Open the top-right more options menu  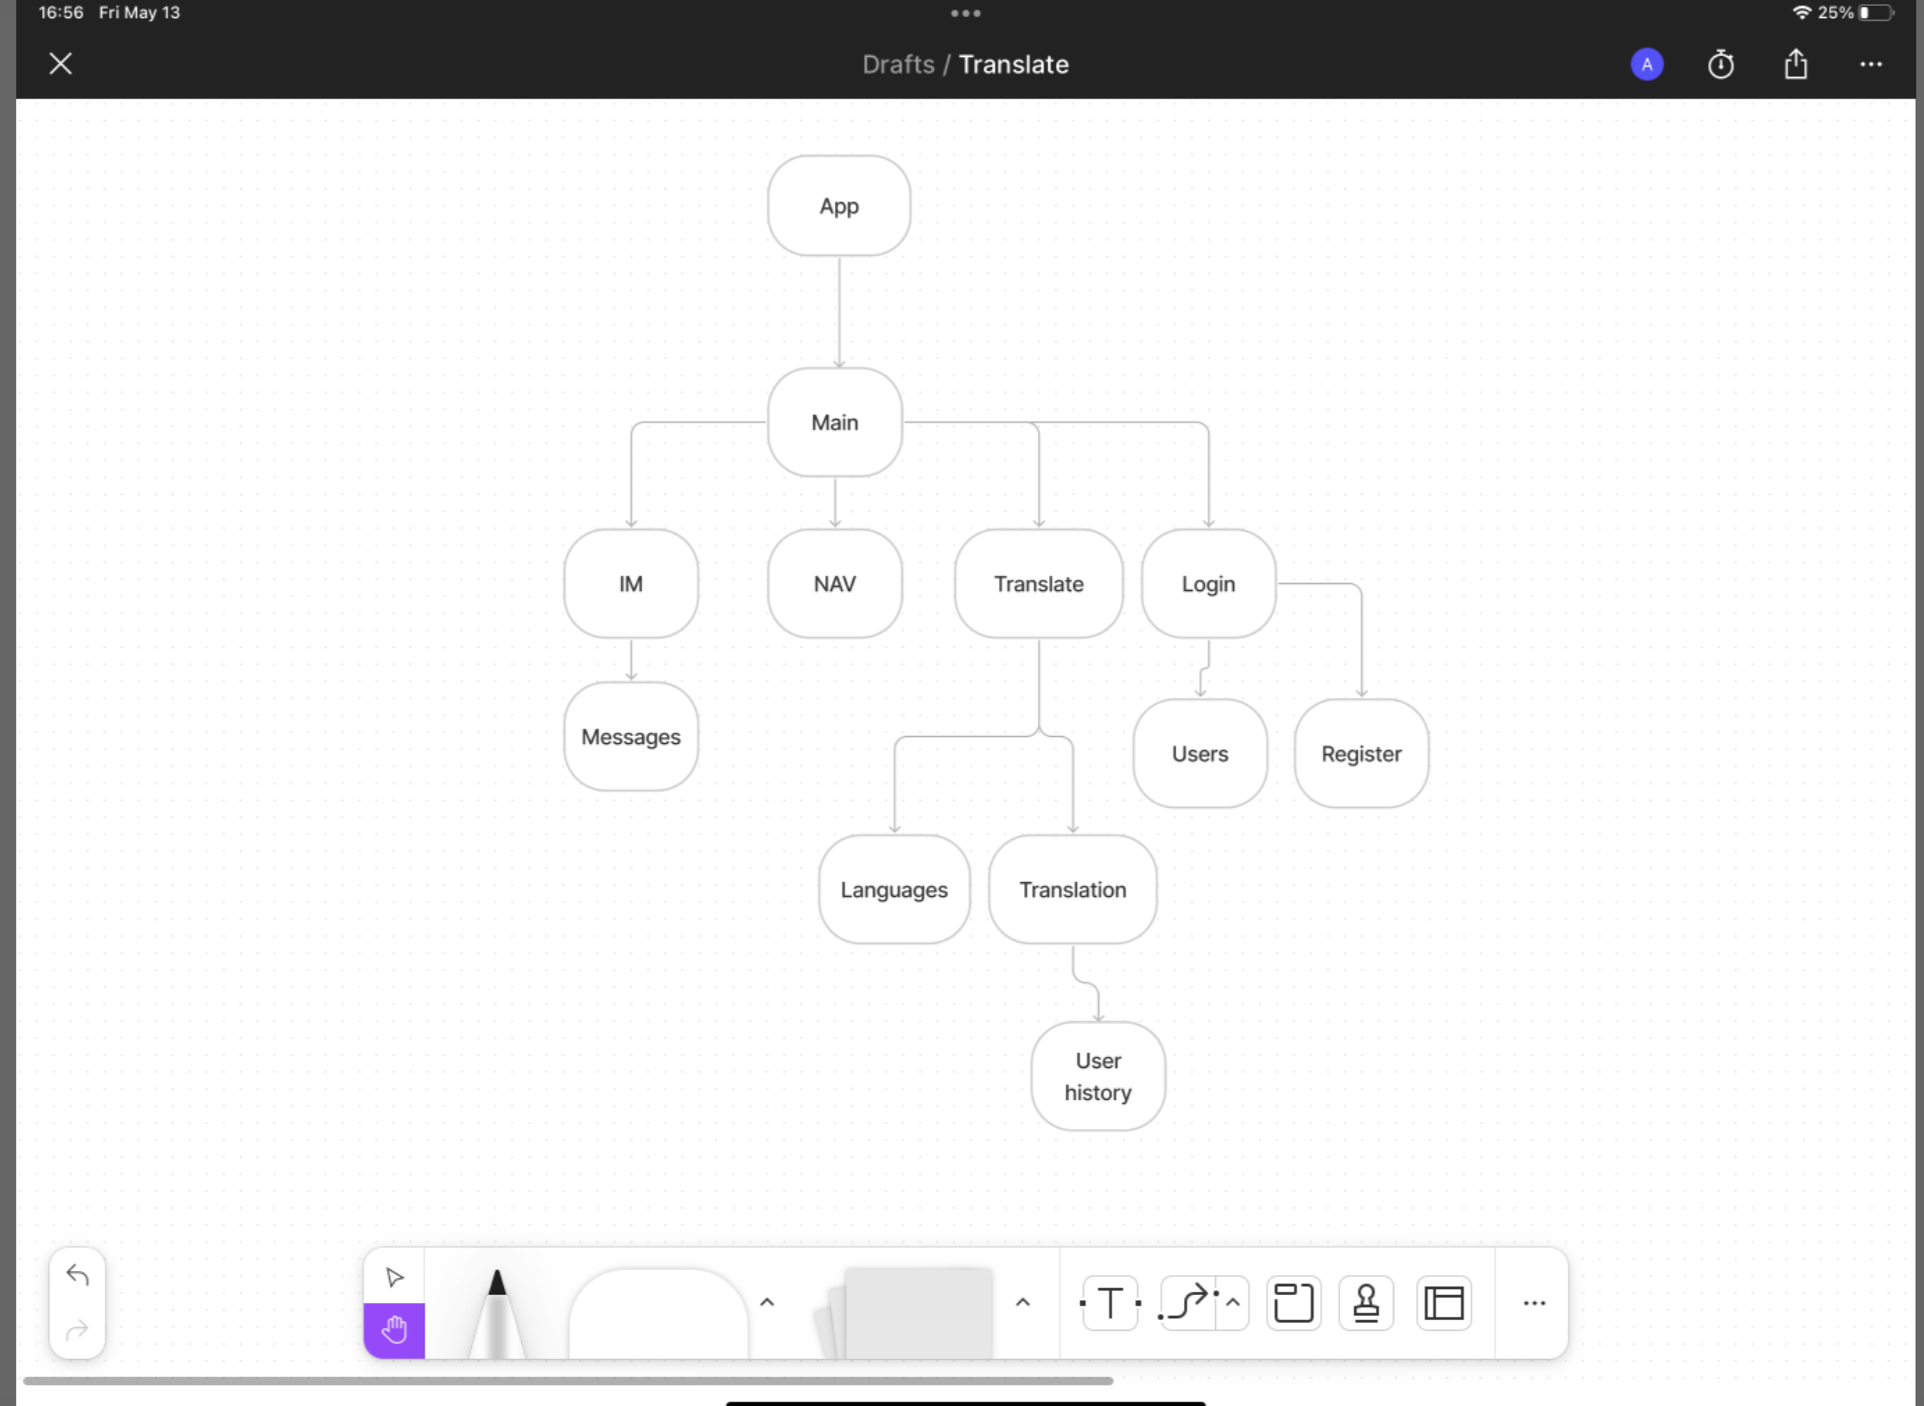tap(1871, 65)
